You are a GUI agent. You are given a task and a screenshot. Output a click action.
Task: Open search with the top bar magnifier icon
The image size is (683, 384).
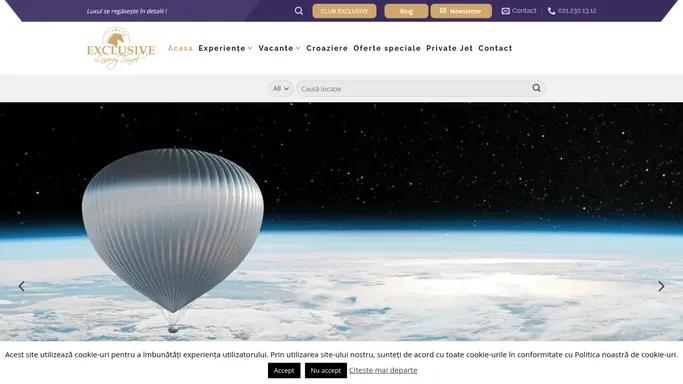(x=299, y=11)
